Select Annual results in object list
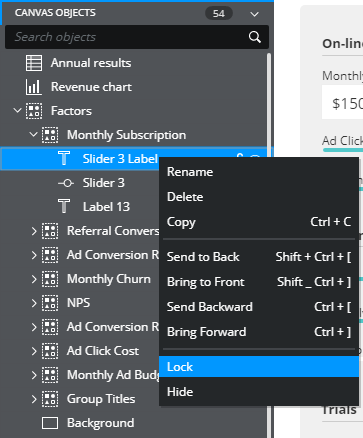 91,63
